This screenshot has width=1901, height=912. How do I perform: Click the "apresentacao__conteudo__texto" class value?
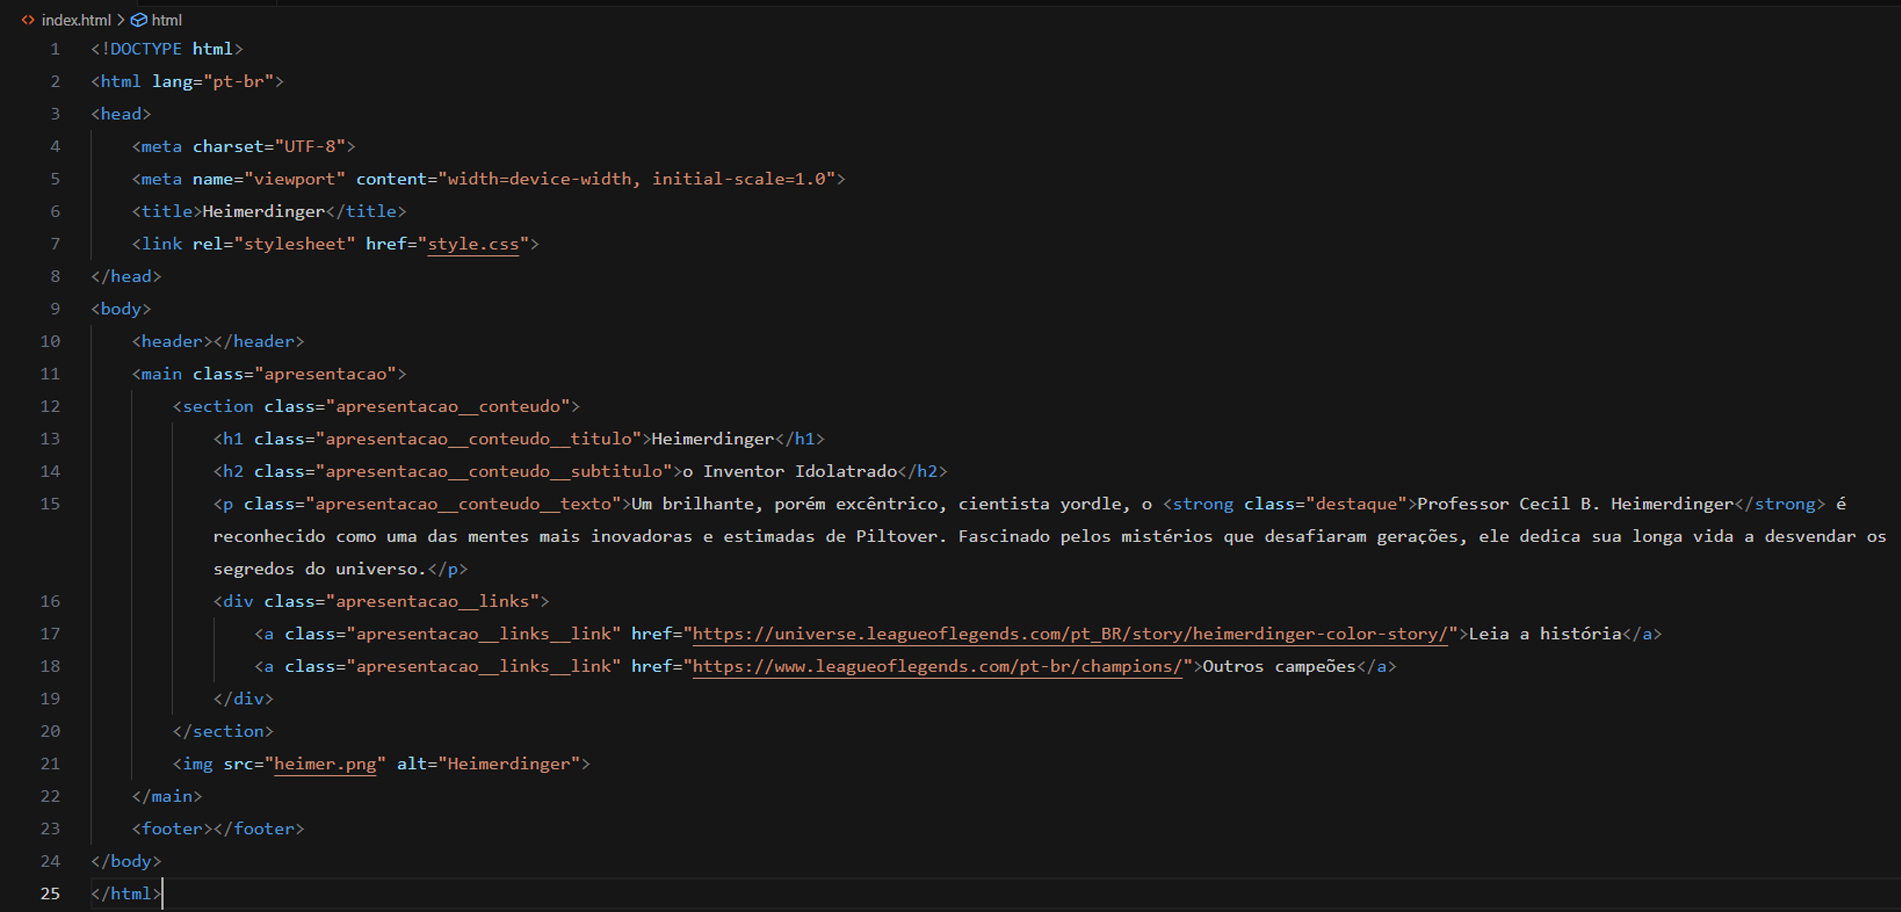click(x=463, y=504)
